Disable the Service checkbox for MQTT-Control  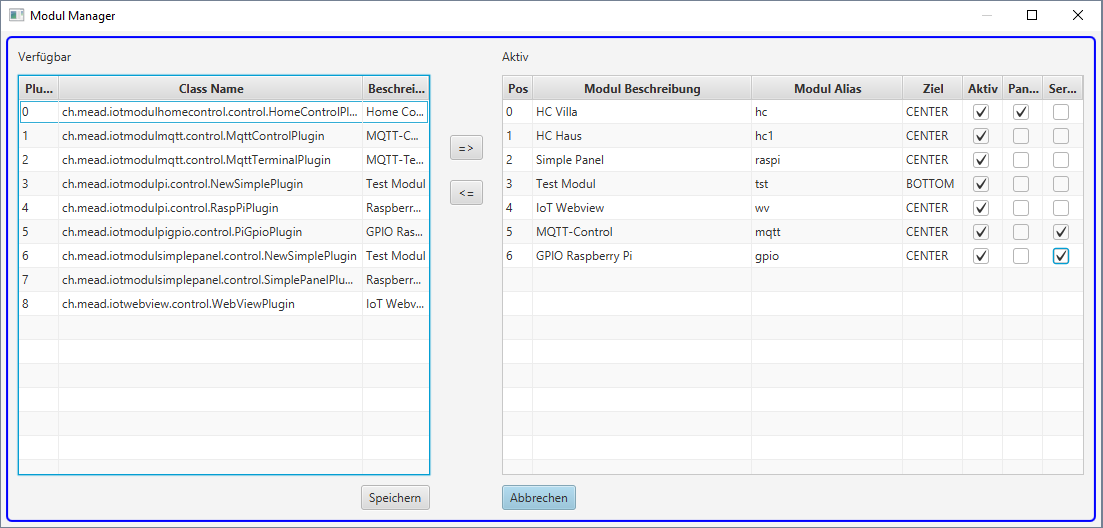click(1061, 232)
